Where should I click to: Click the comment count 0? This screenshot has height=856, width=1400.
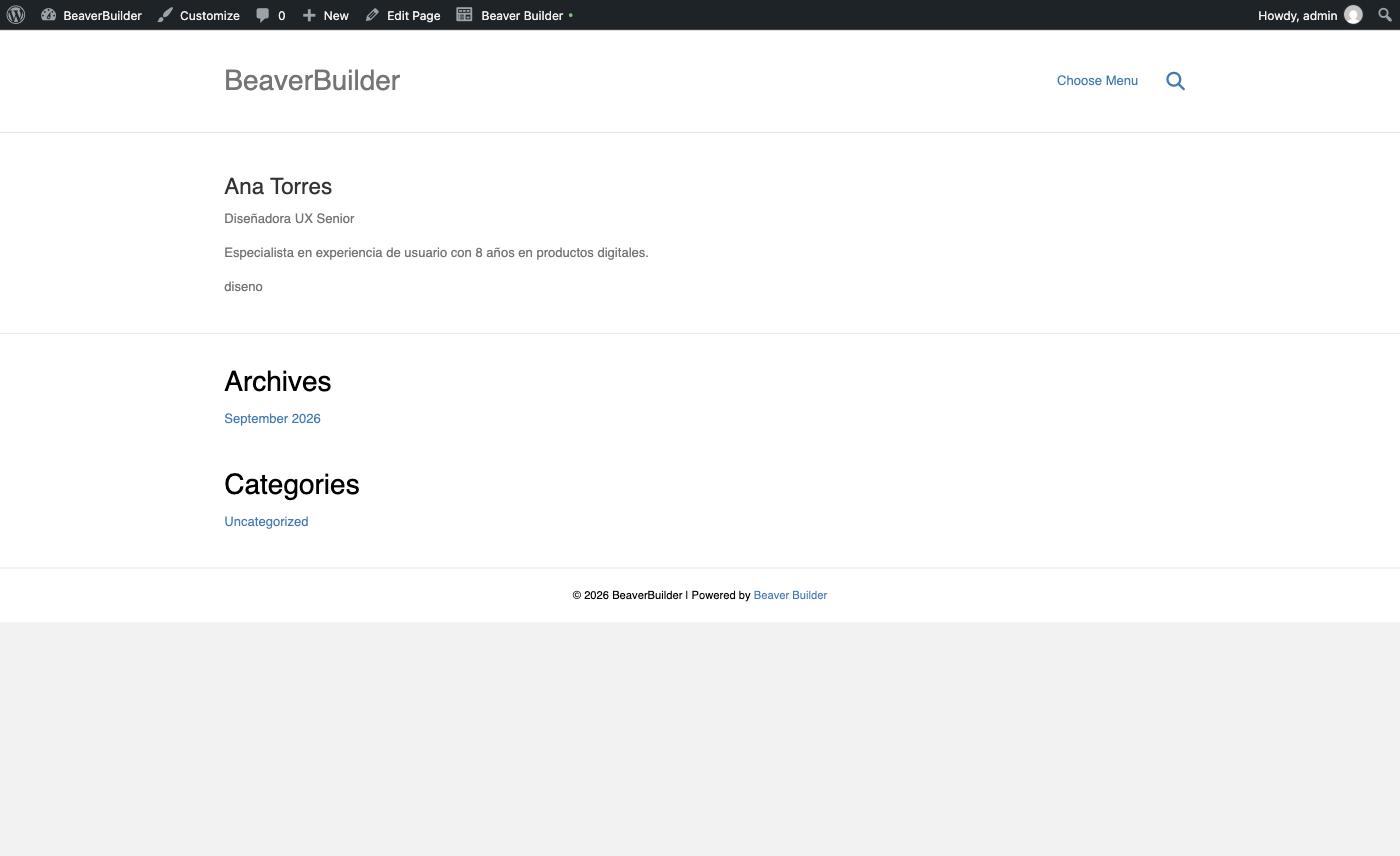pos(281,15)
